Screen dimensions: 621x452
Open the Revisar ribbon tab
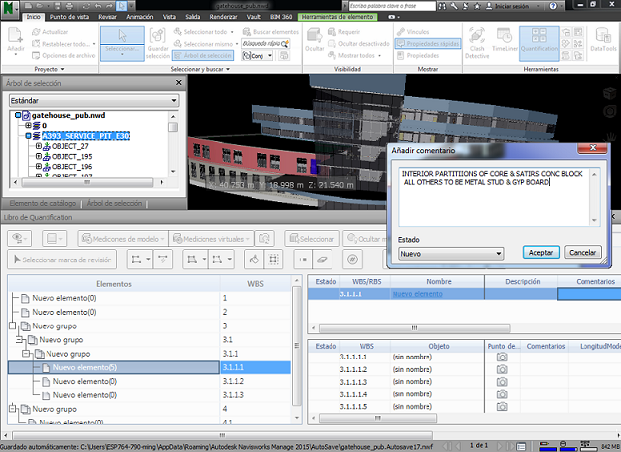(x=107, y=17)
